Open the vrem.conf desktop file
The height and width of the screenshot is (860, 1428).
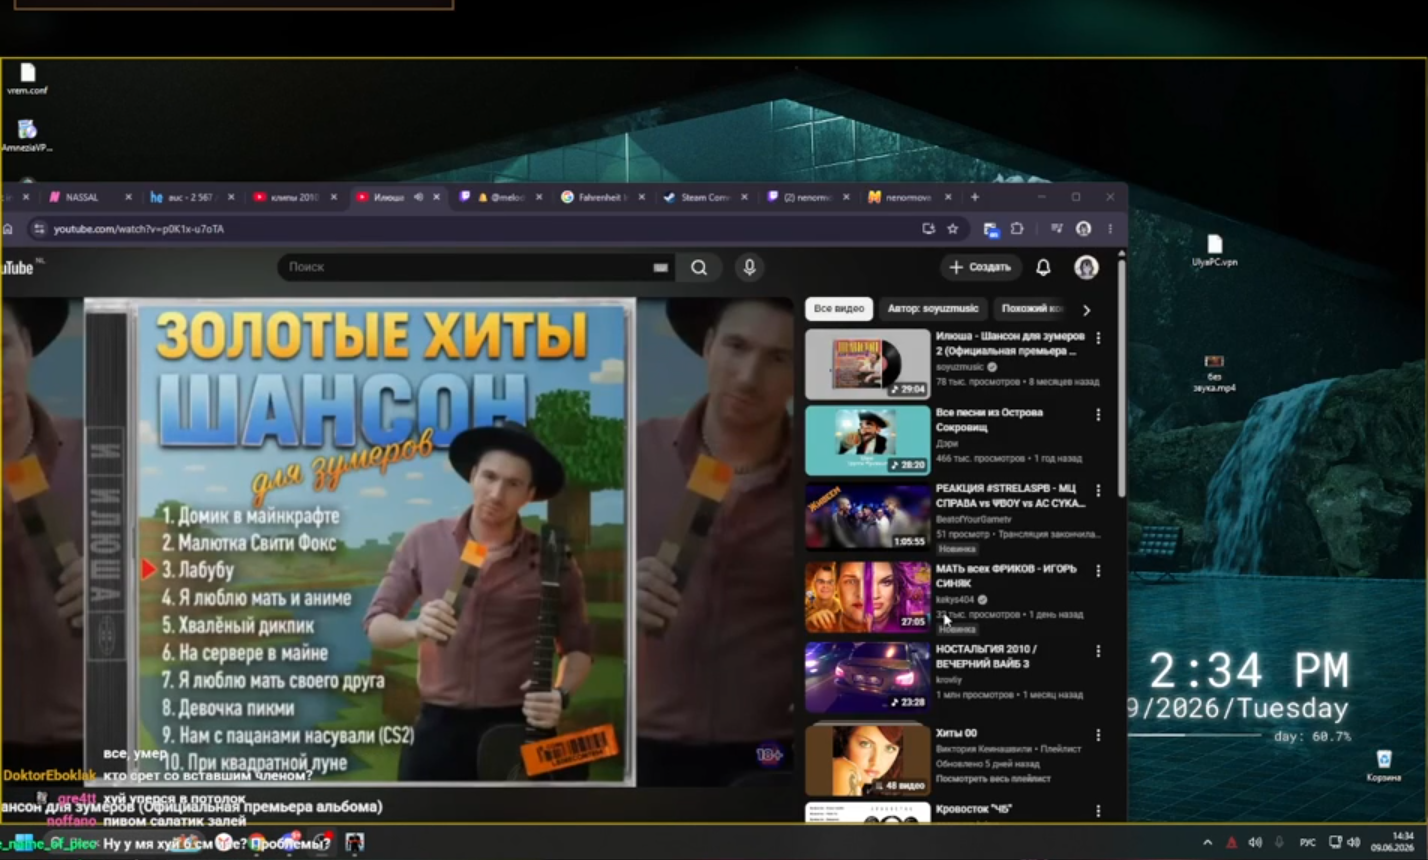(x=27, y=78)
